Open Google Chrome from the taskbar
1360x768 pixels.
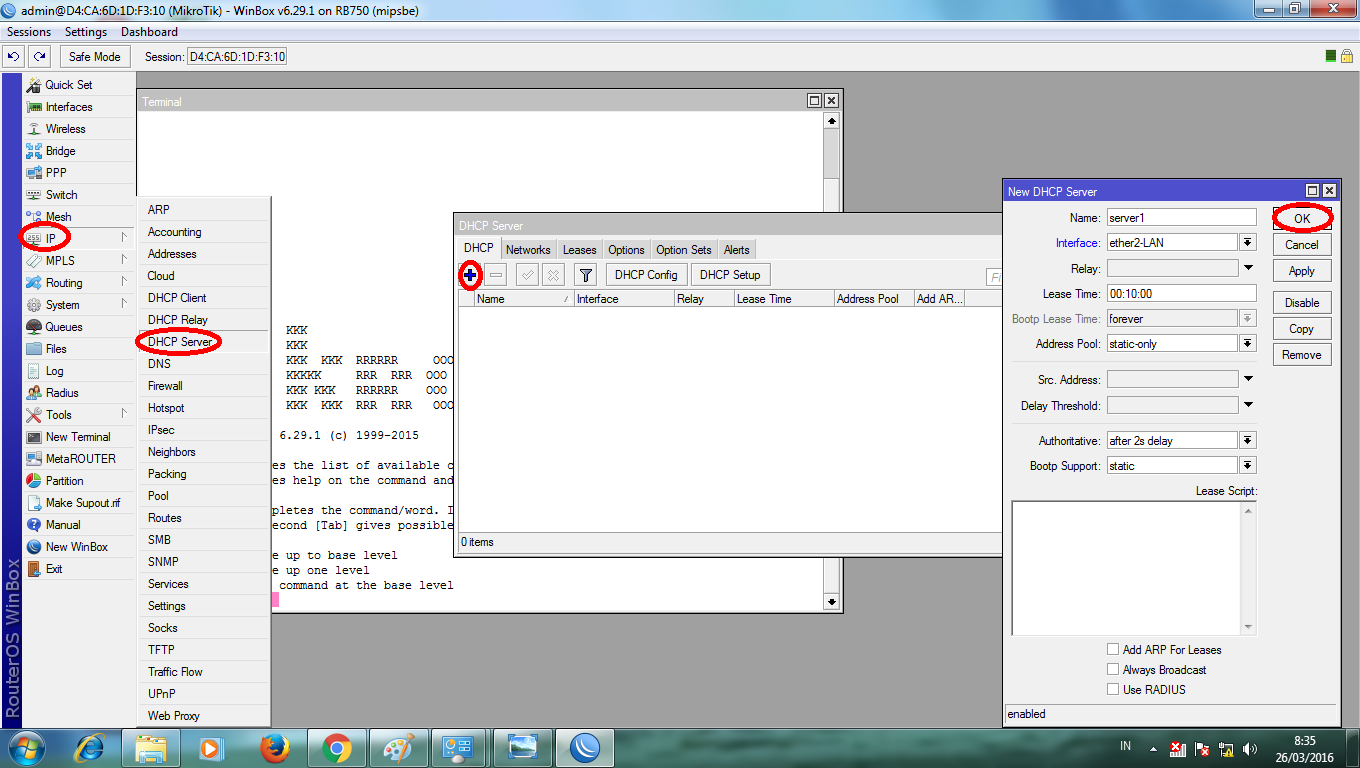pyautogui.click(x=336, y=747)
